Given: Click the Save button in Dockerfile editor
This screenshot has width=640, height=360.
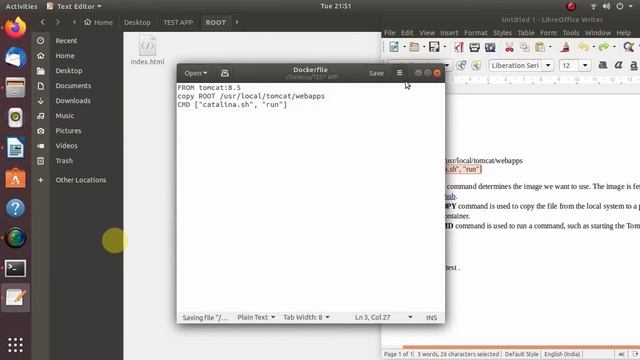Looking at the screenshot, I should point(376,73).
